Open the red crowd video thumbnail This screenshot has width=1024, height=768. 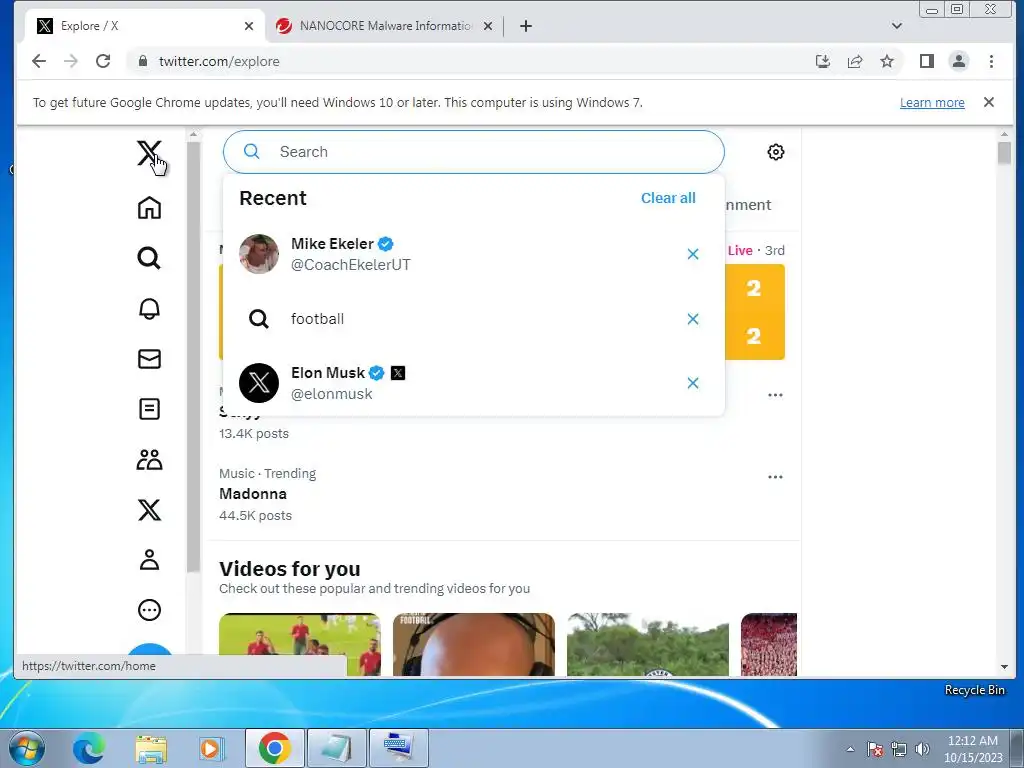click(x=769, y=644)
